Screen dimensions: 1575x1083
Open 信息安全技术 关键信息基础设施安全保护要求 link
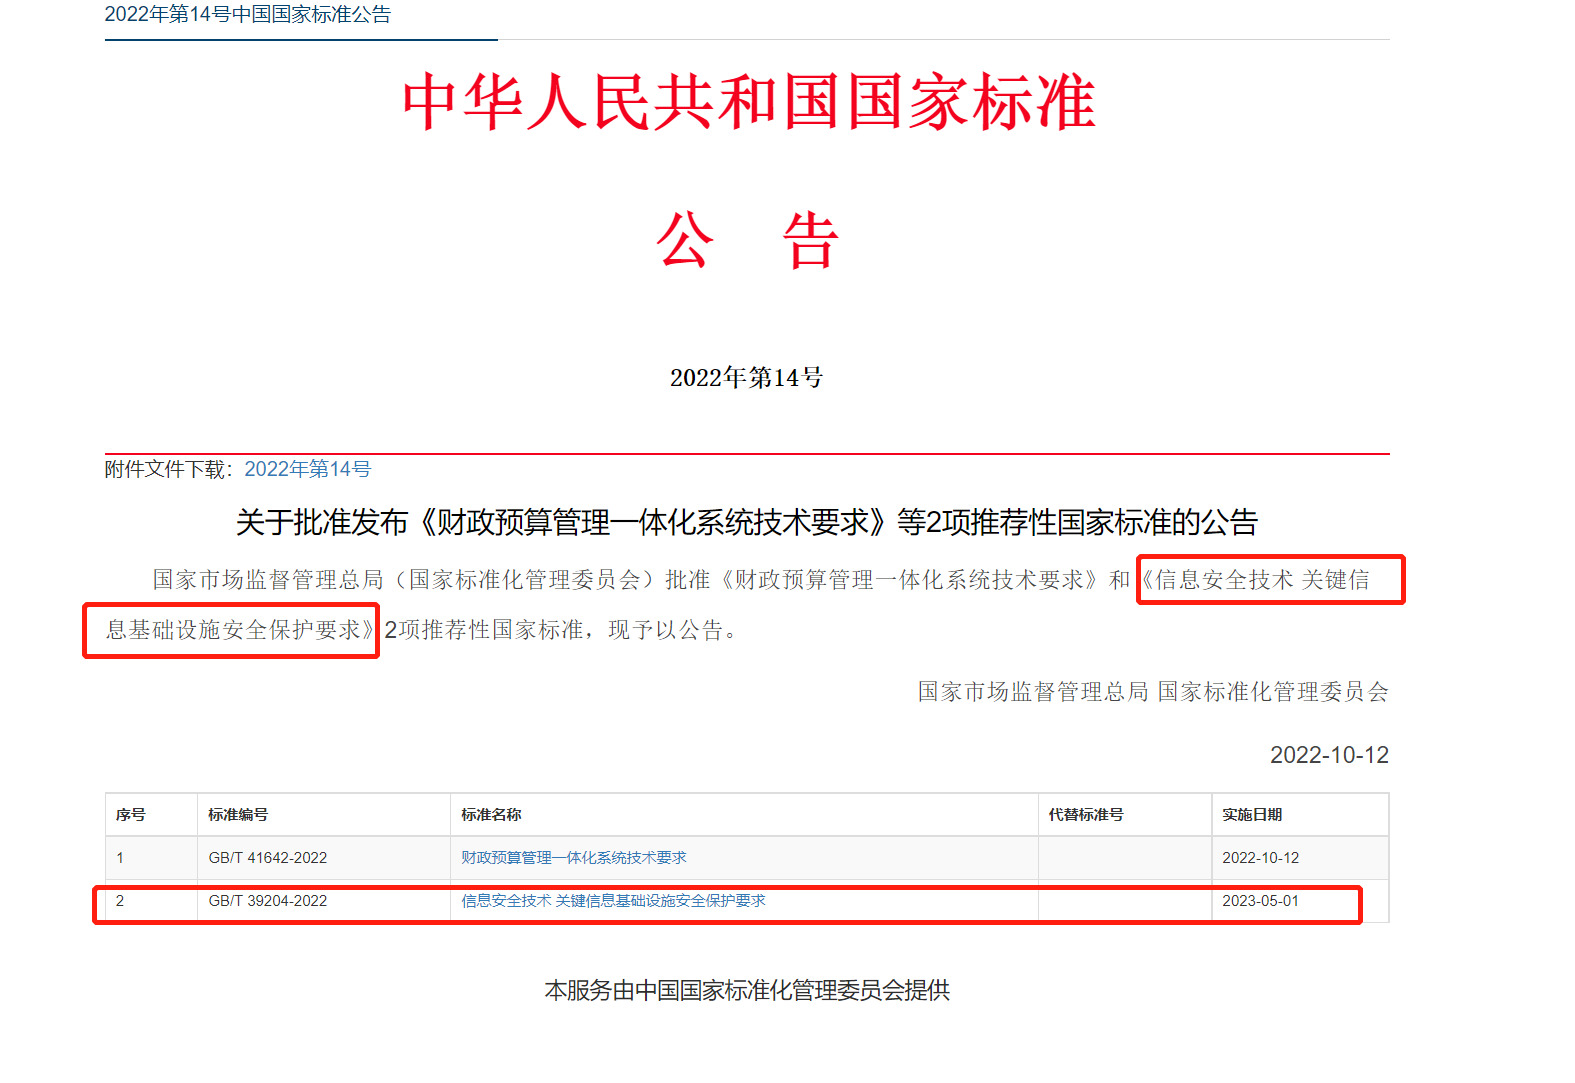tap(613, 901)
